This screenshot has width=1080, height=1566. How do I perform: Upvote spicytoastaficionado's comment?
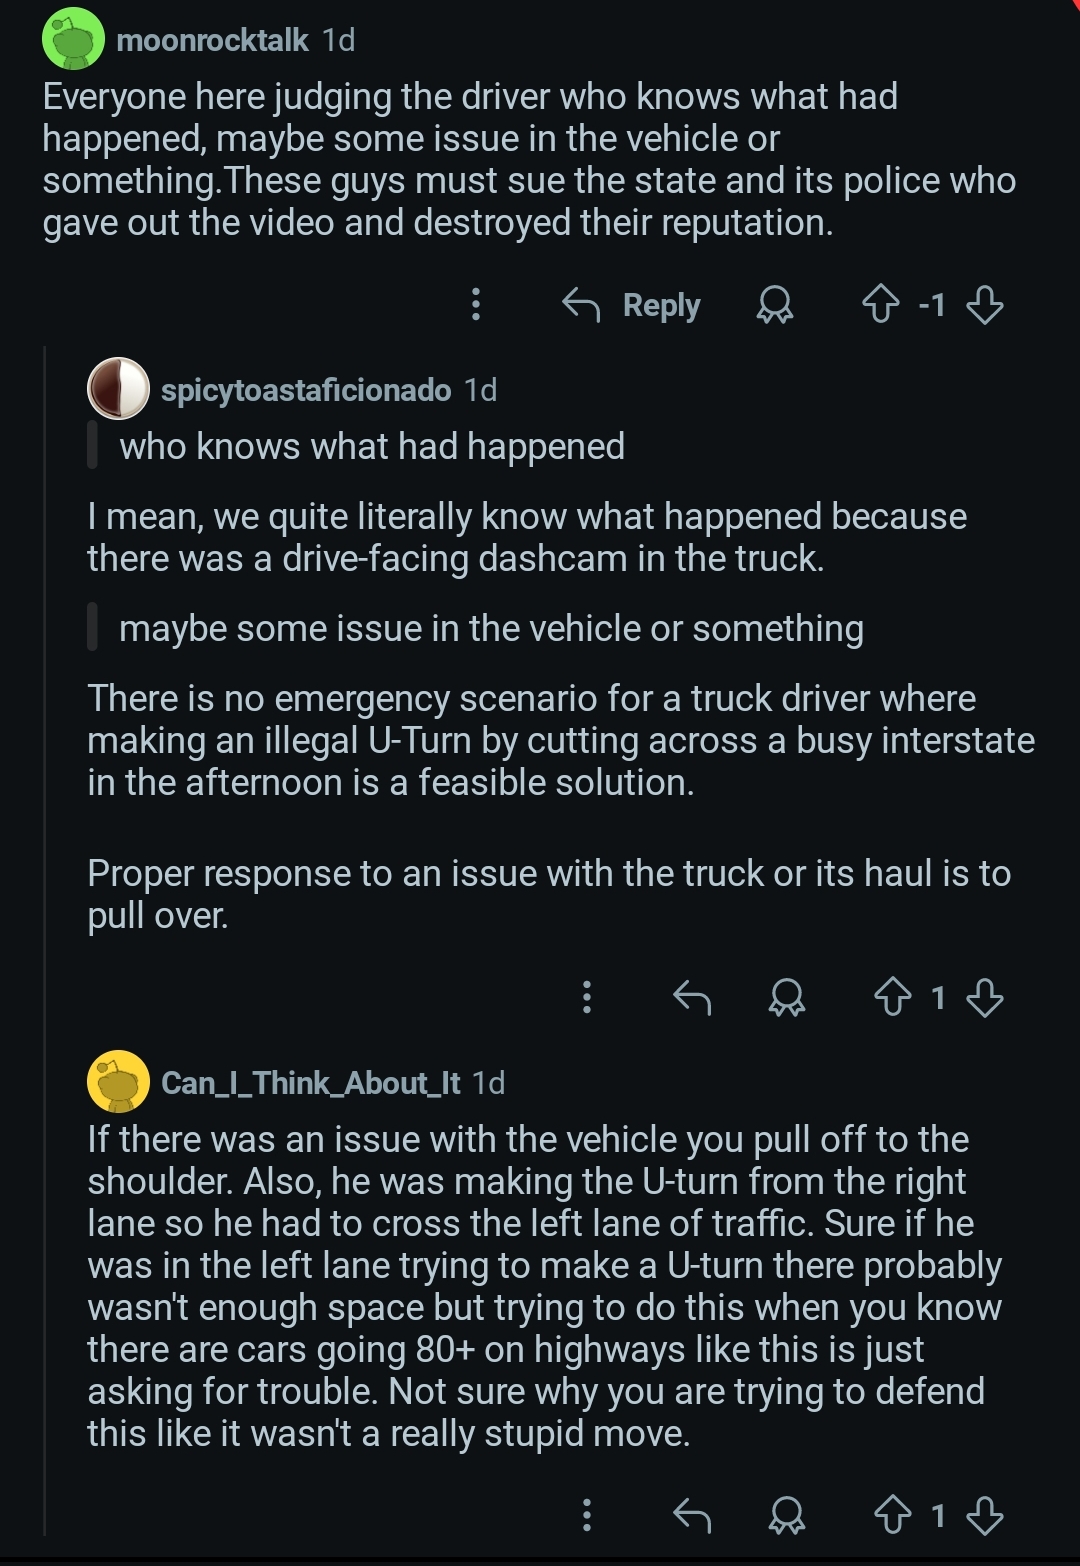click(893, 997)
